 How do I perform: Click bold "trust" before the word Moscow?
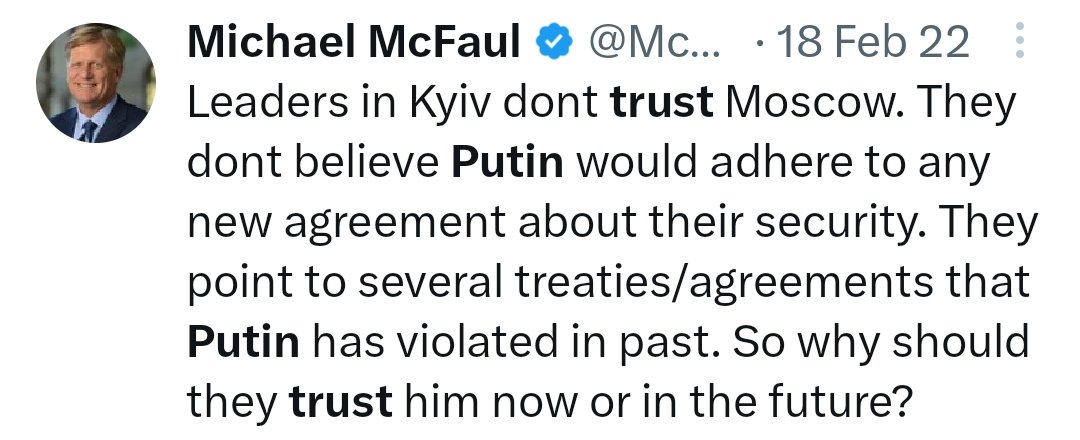(x=662, y=104)
